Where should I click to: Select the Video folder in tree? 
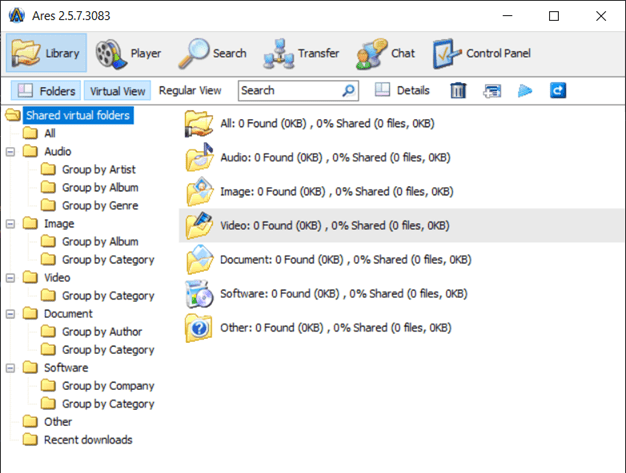tap(57, 278)
